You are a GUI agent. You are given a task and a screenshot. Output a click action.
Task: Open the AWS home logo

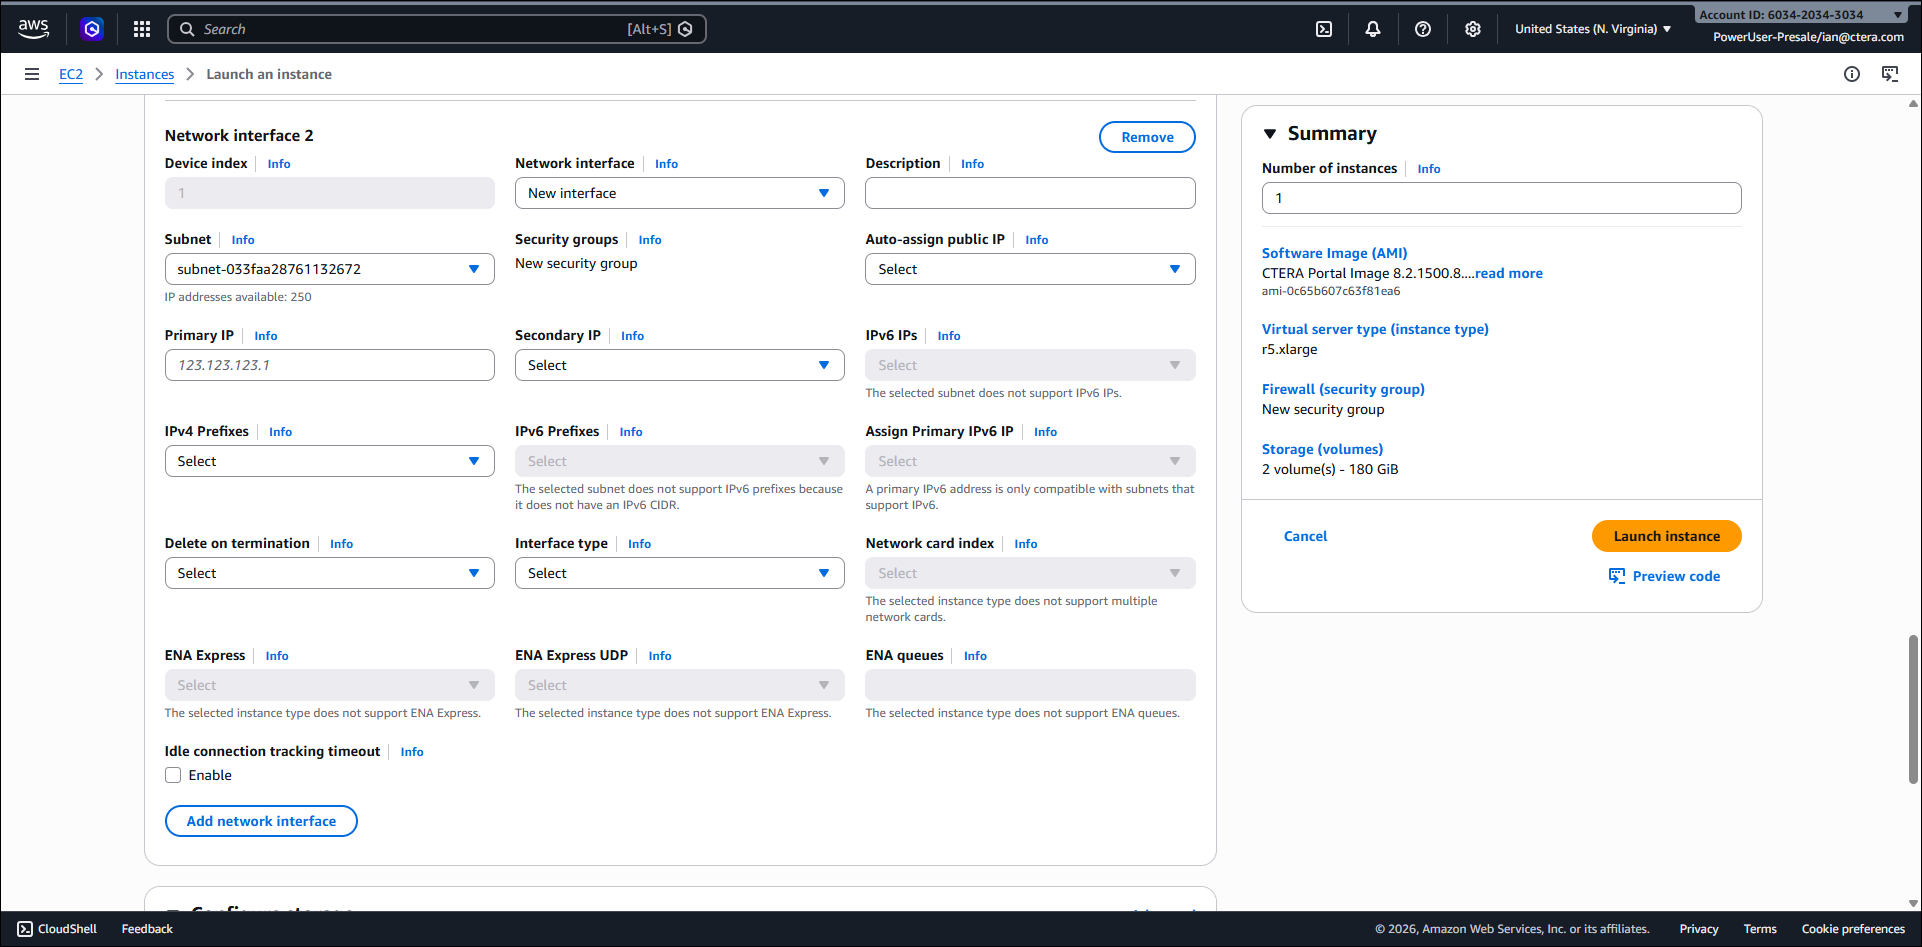[x=33, y=29]
